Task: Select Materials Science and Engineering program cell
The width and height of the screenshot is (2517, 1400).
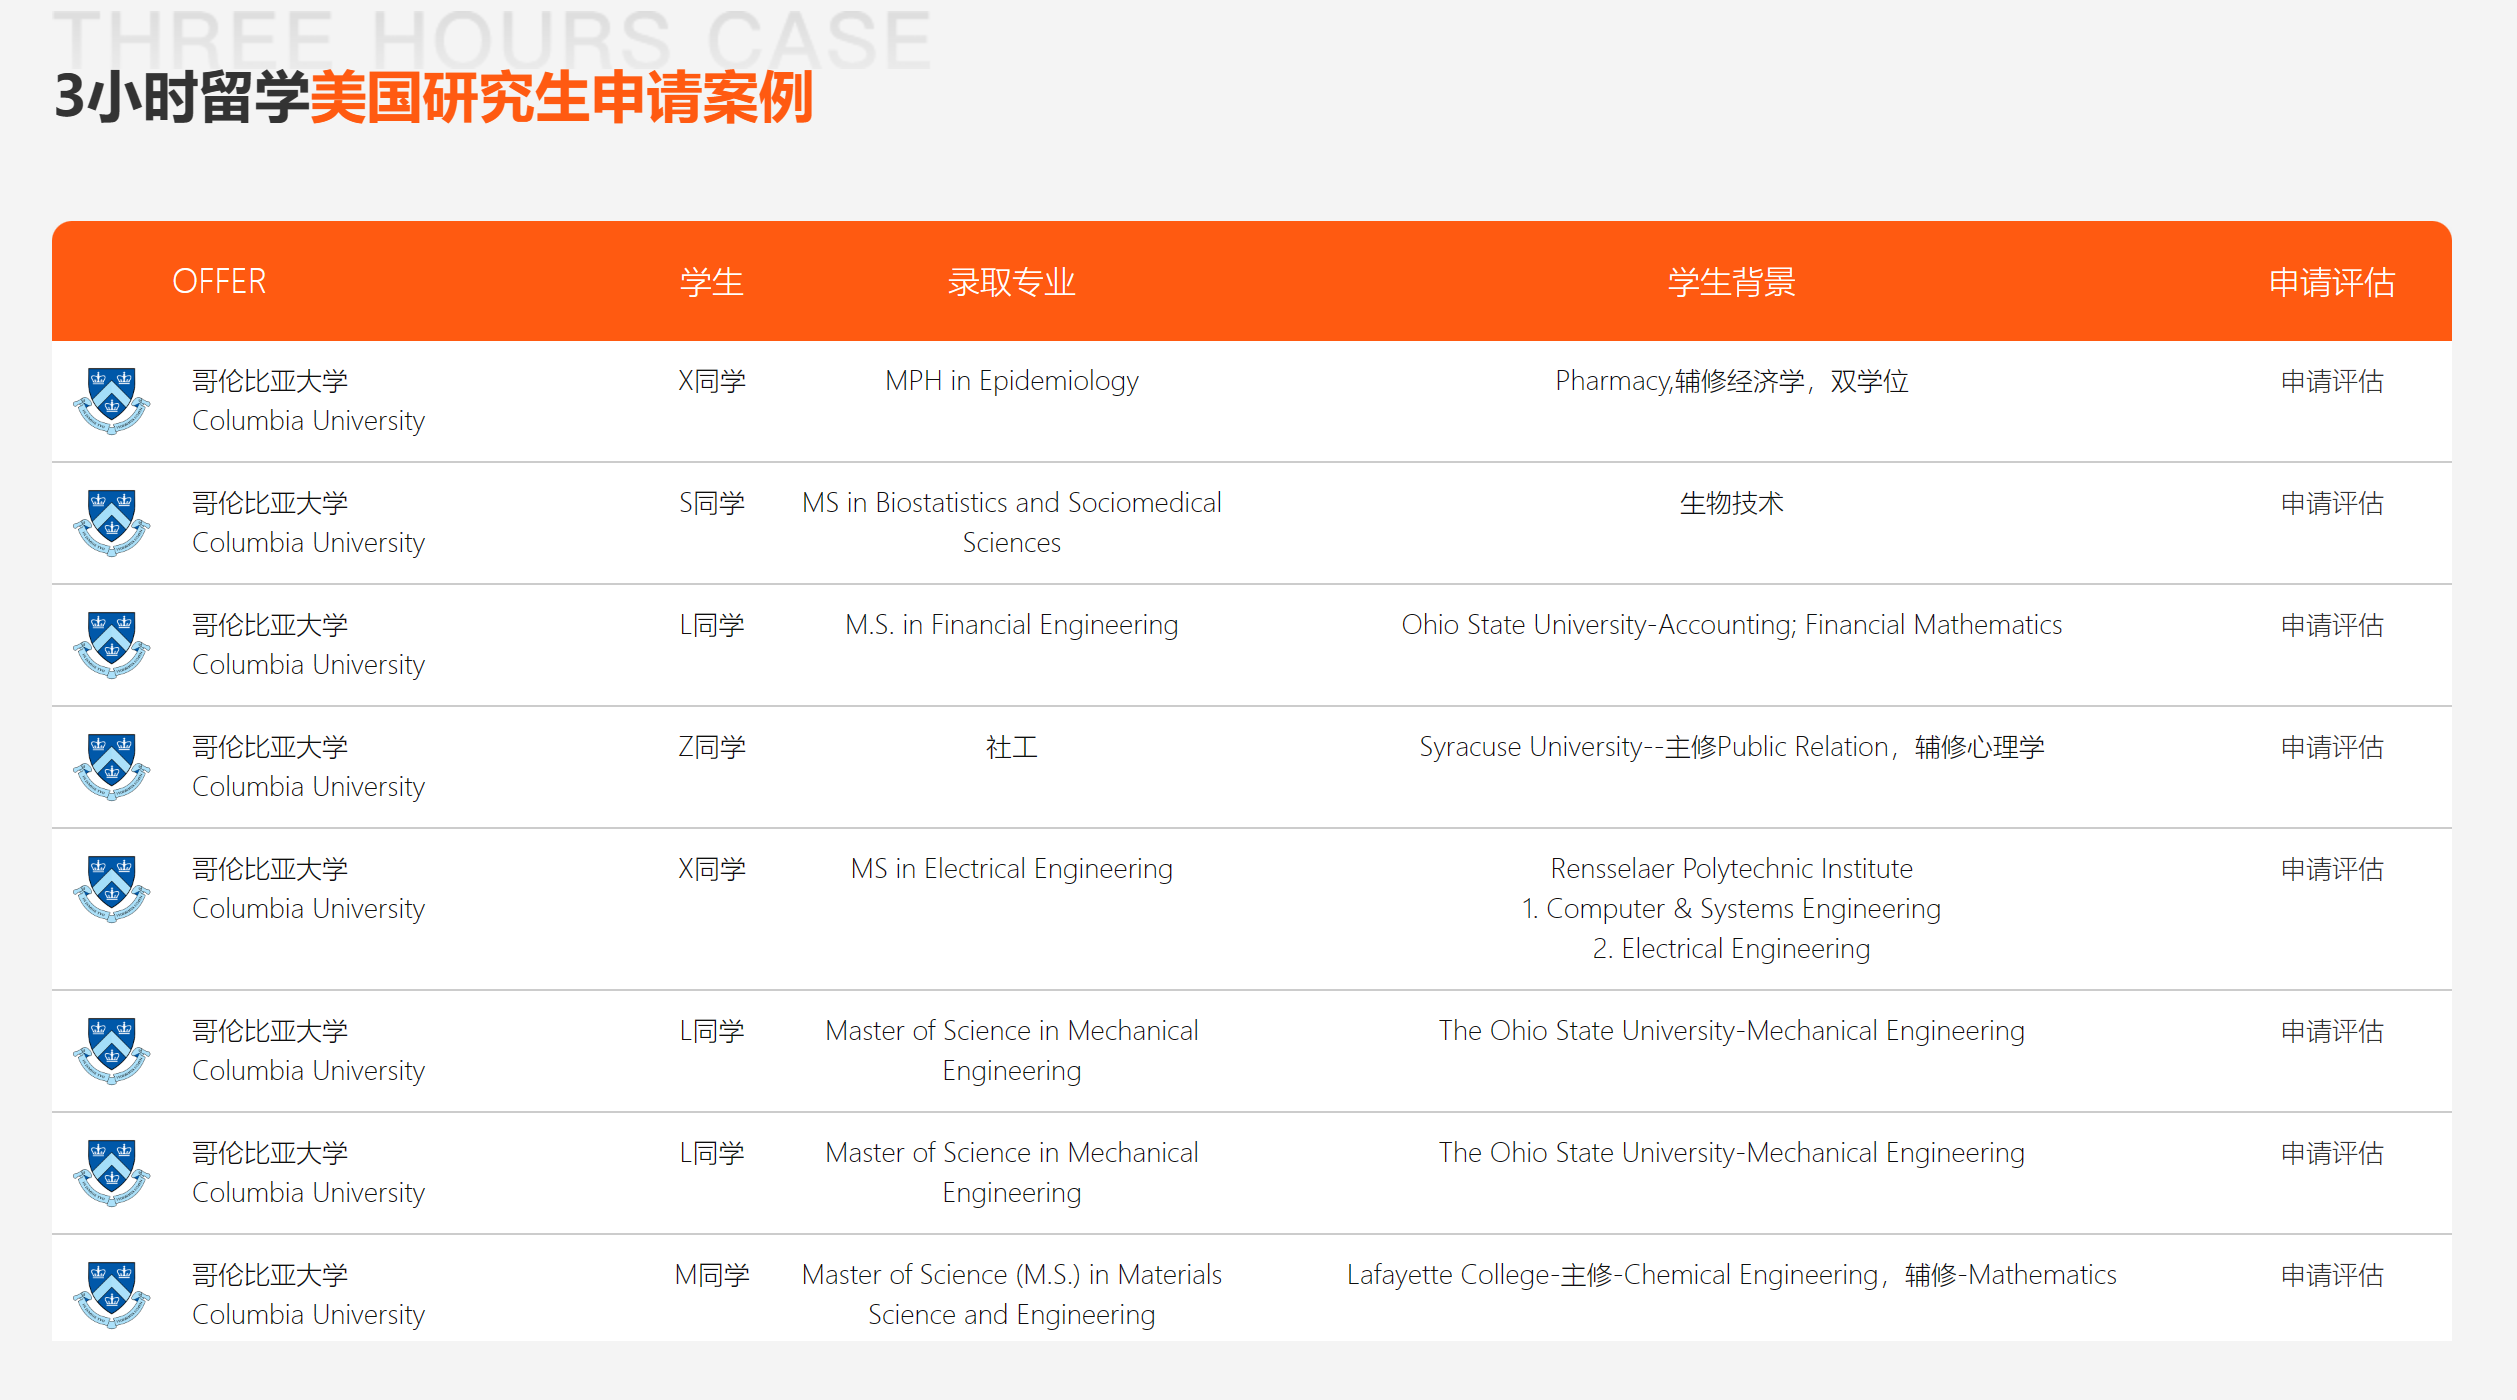Action: point(1012,1294)
